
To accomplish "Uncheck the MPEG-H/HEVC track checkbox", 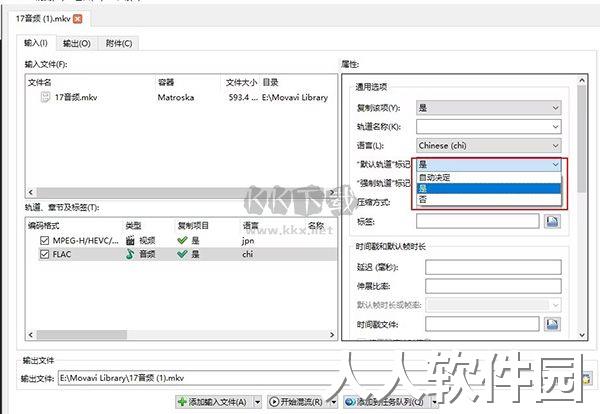I will click(44, 240).
